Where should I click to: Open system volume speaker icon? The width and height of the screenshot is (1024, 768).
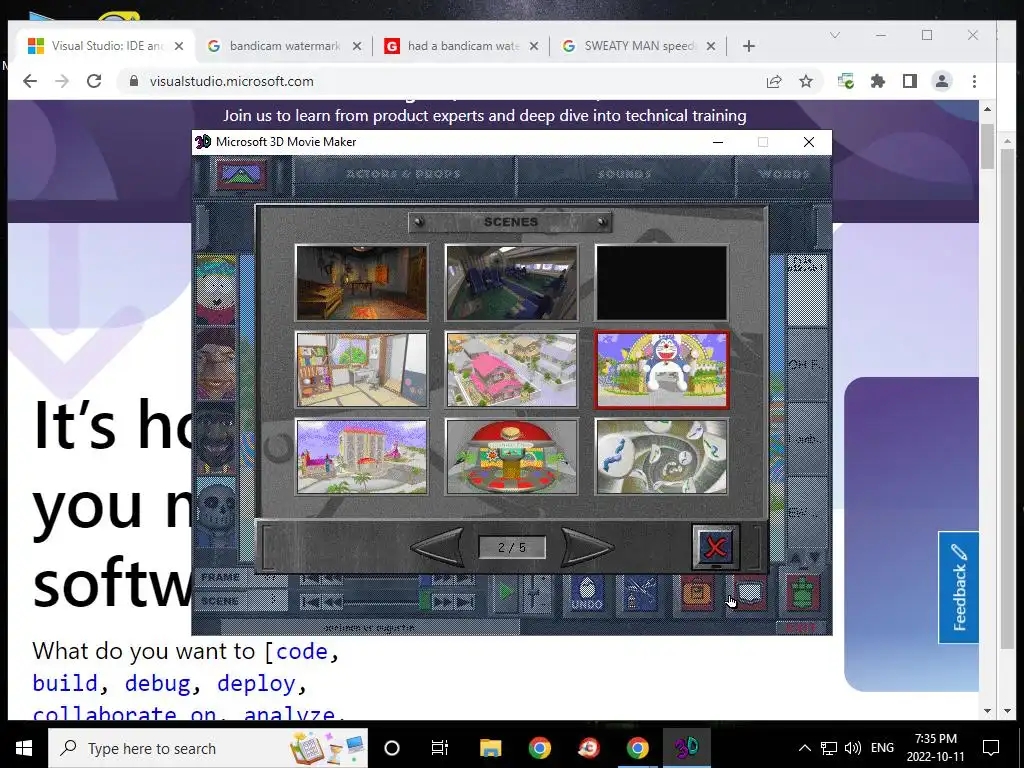[852, 748]
